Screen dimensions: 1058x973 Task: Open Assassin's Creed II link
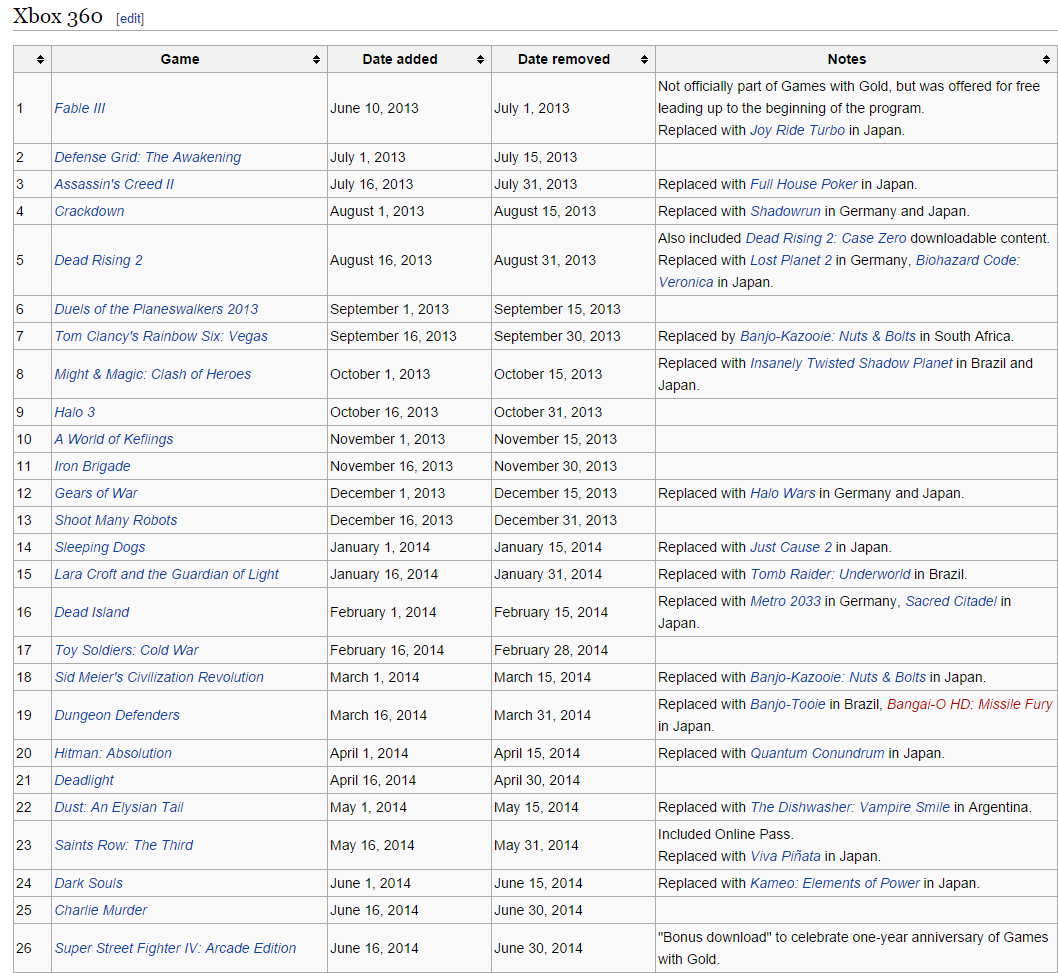coord(114,184)
